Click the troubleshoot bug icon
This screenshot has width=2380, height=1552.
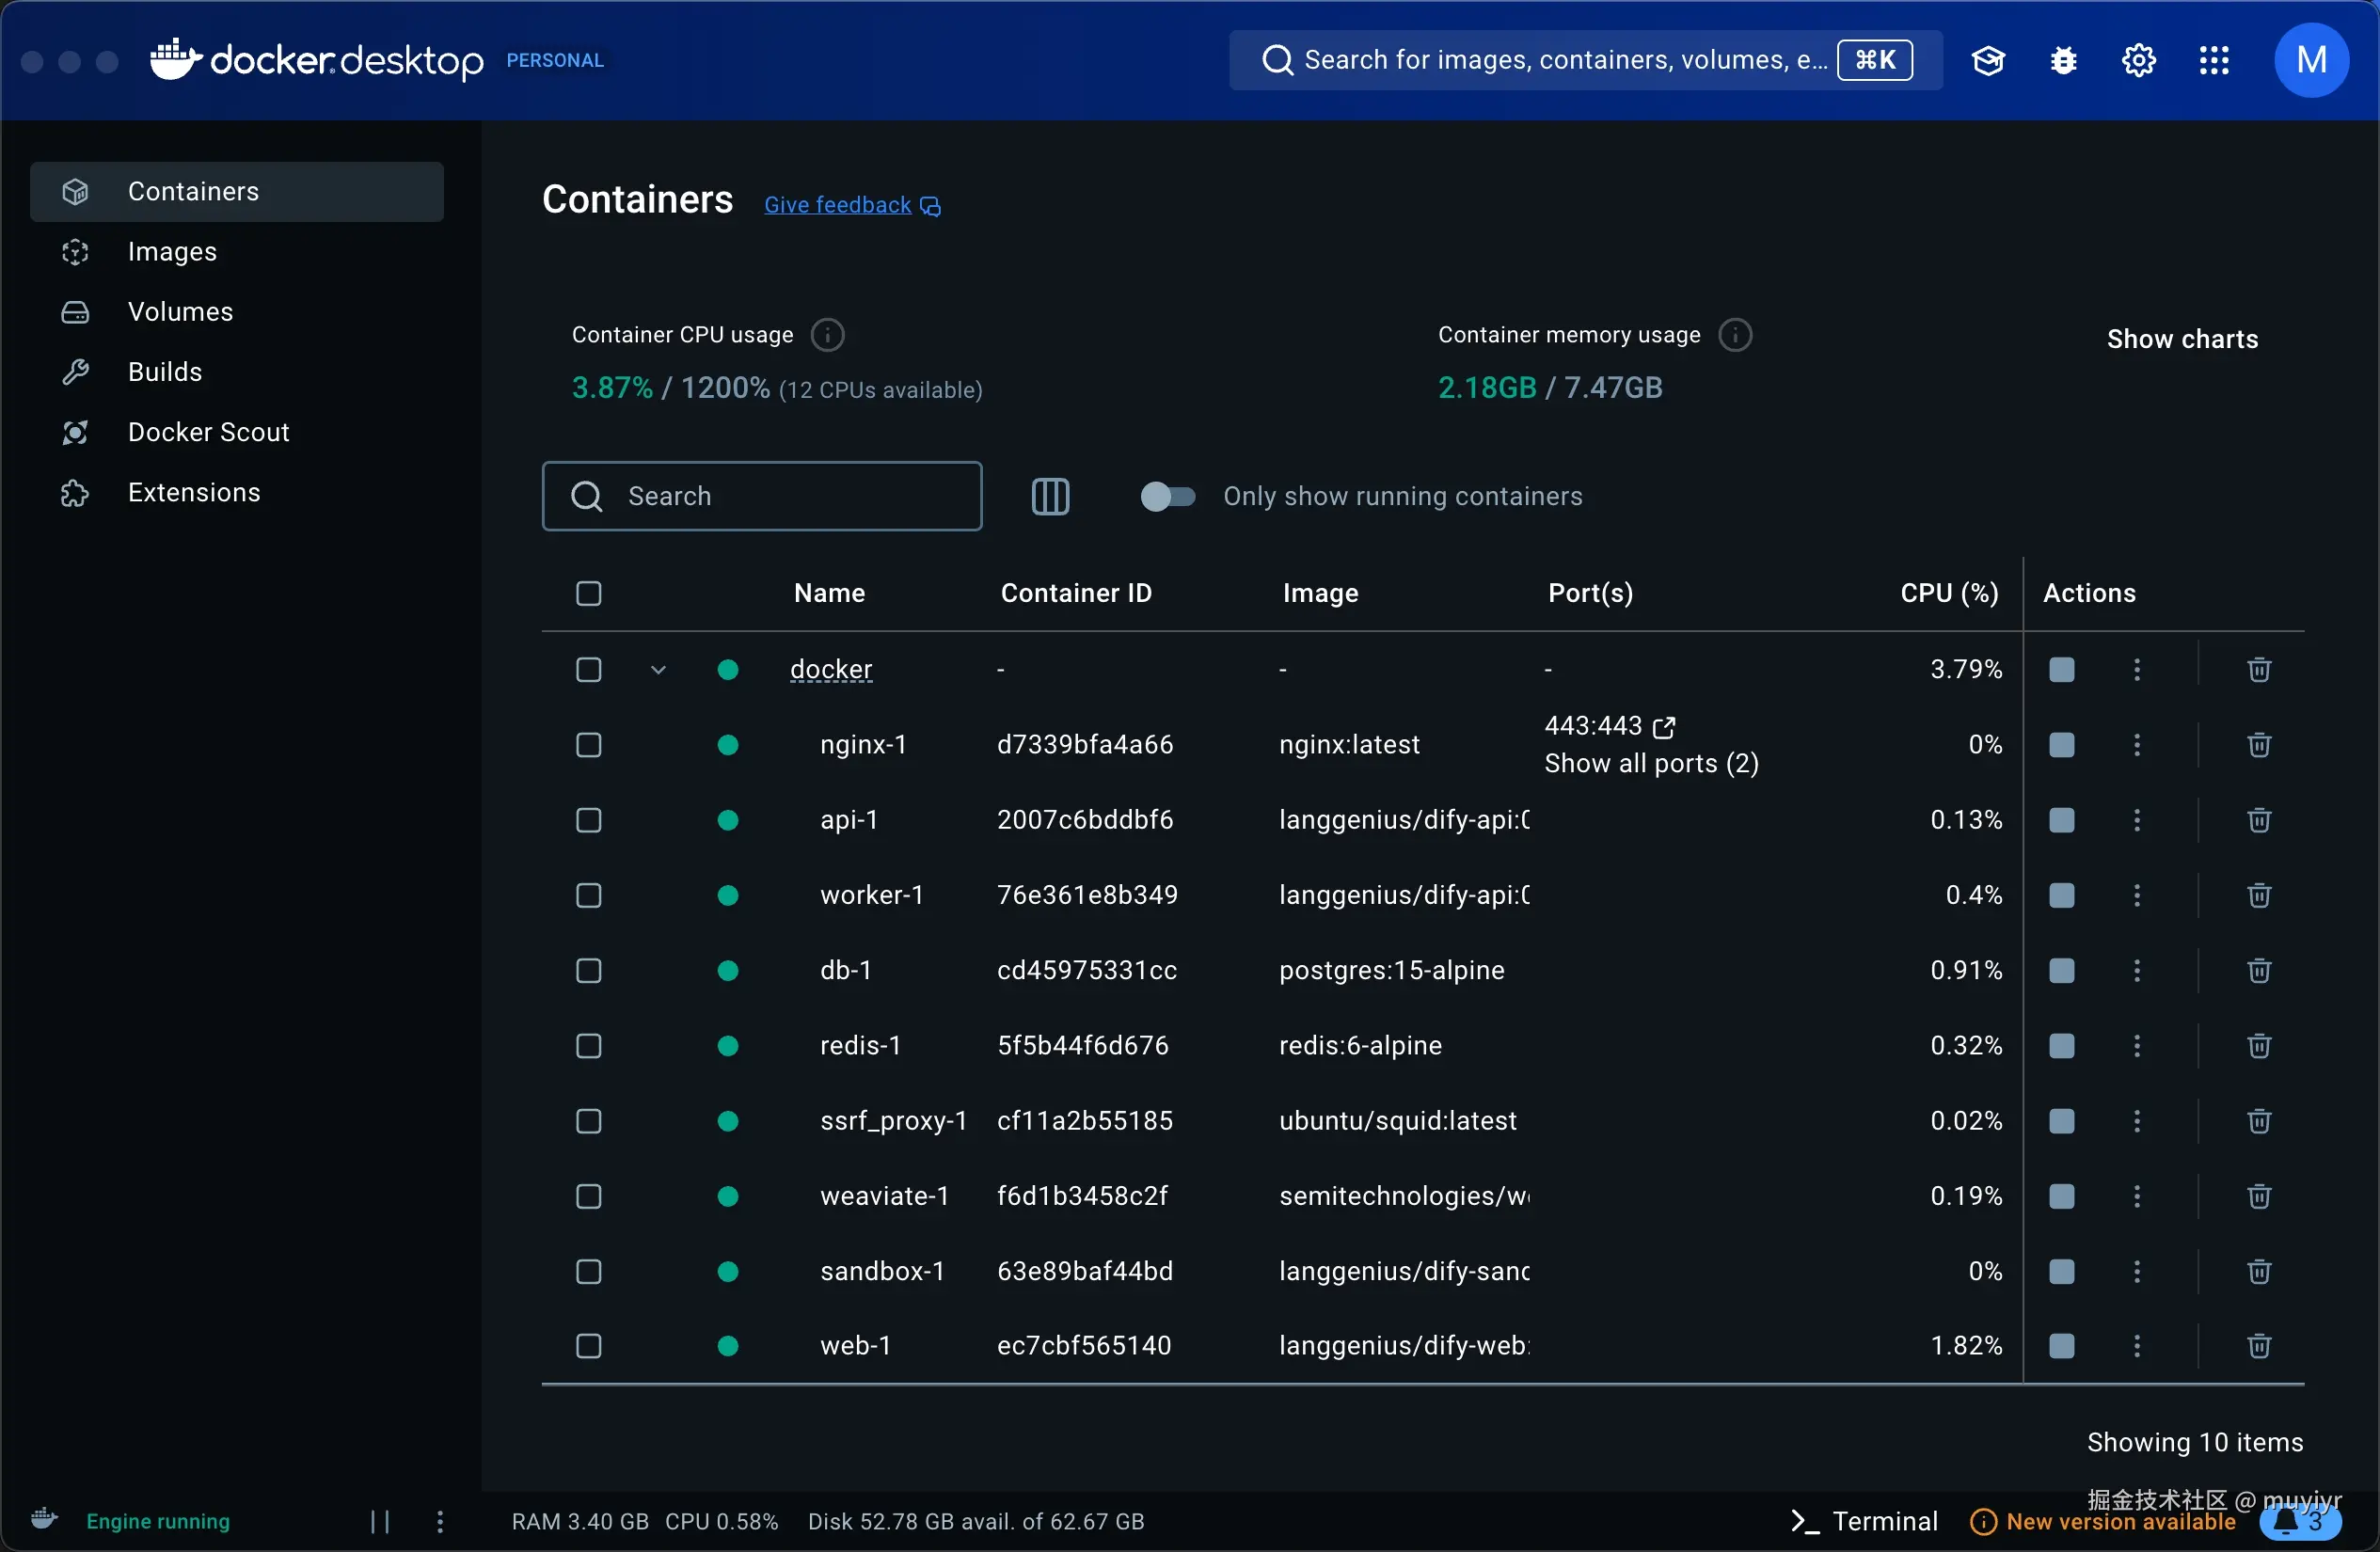(2063, 61)
